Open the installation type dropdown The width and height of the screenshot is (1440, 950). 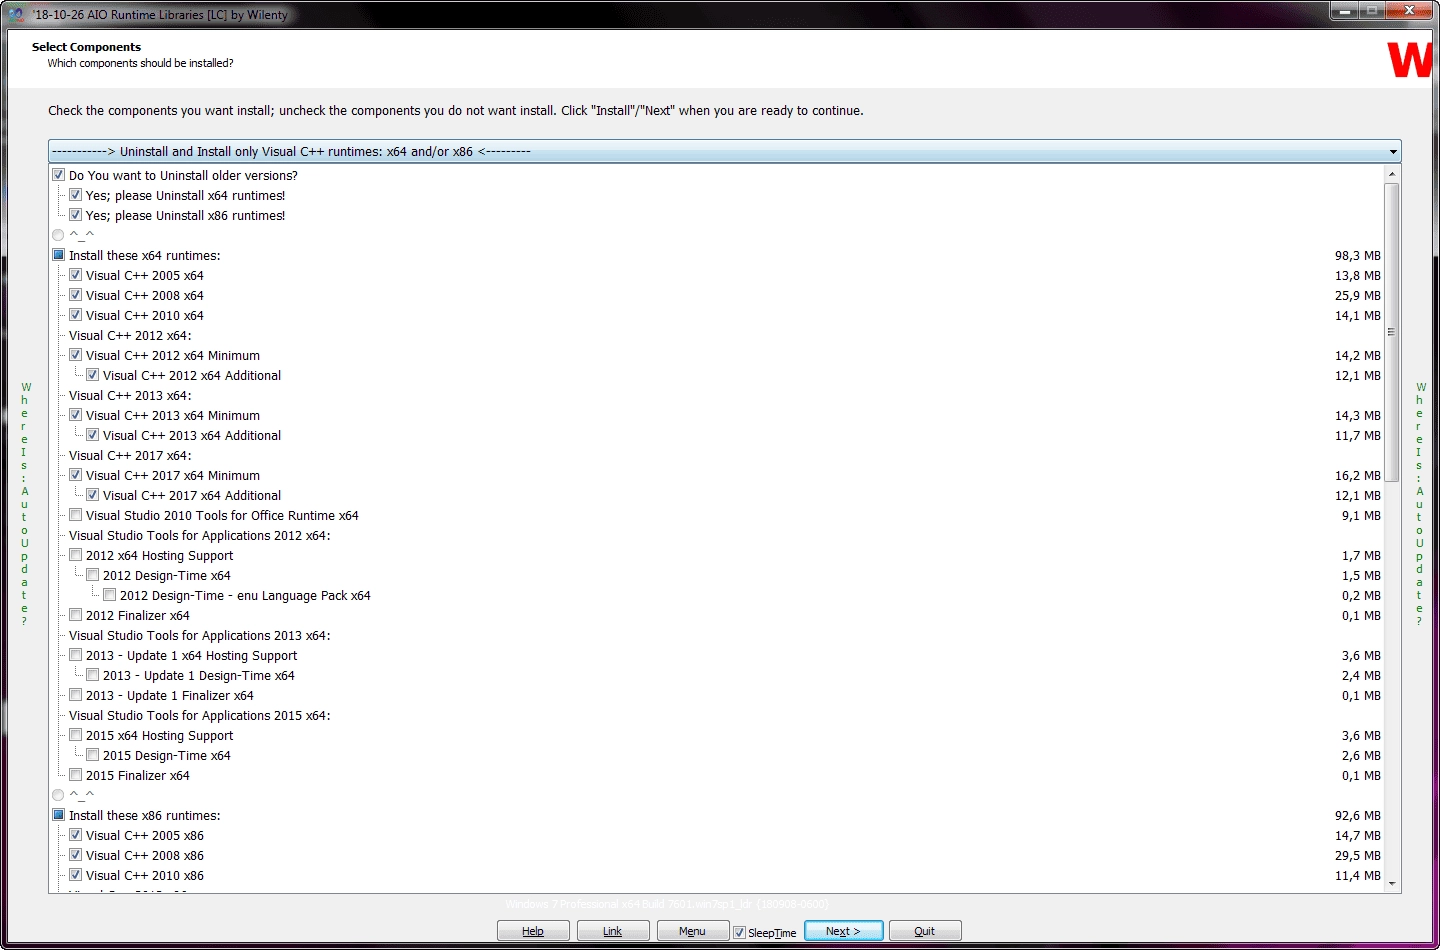[724, 151]
